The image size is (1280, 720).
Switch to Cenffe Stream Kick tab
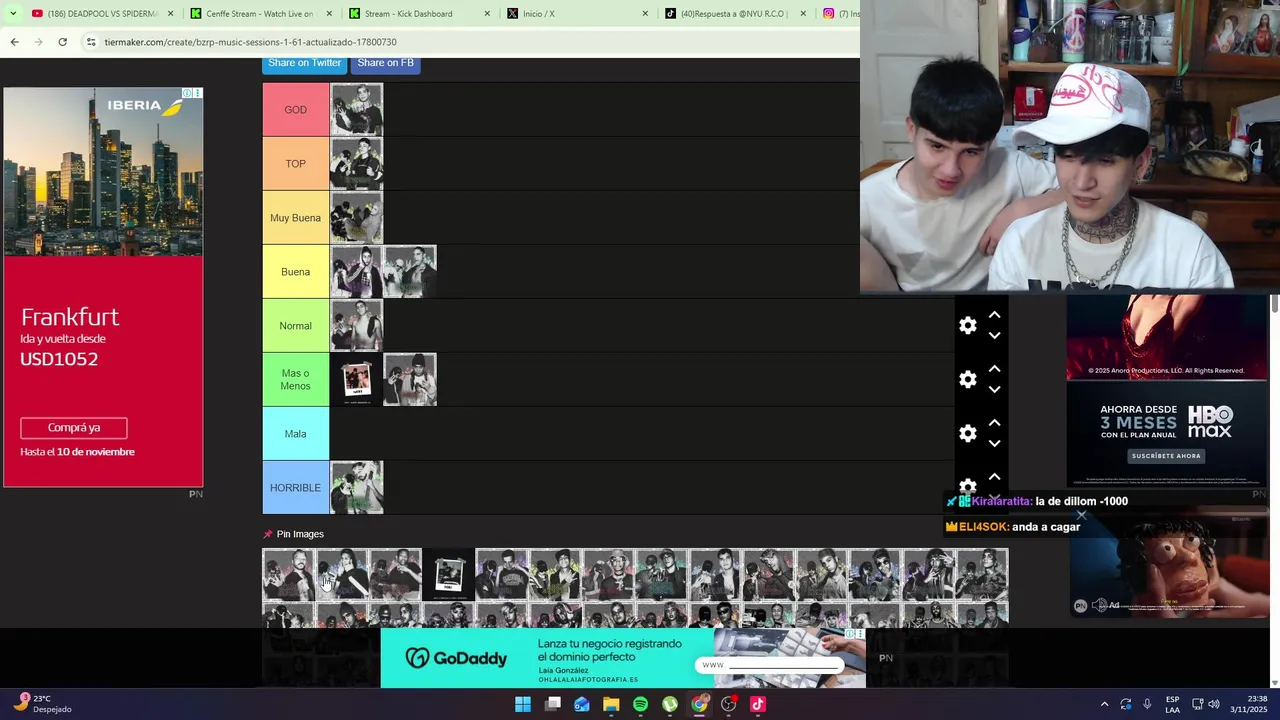[x=260, y=14]
